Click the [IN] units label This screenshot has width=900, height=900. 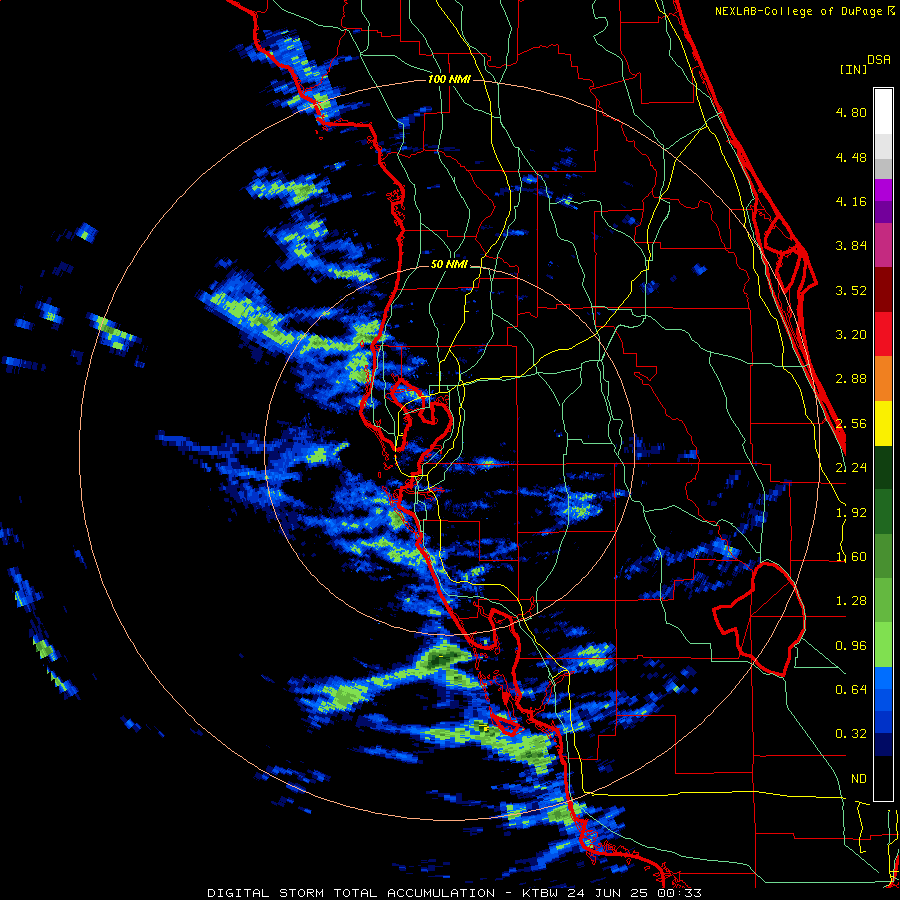tap(853, 69)
